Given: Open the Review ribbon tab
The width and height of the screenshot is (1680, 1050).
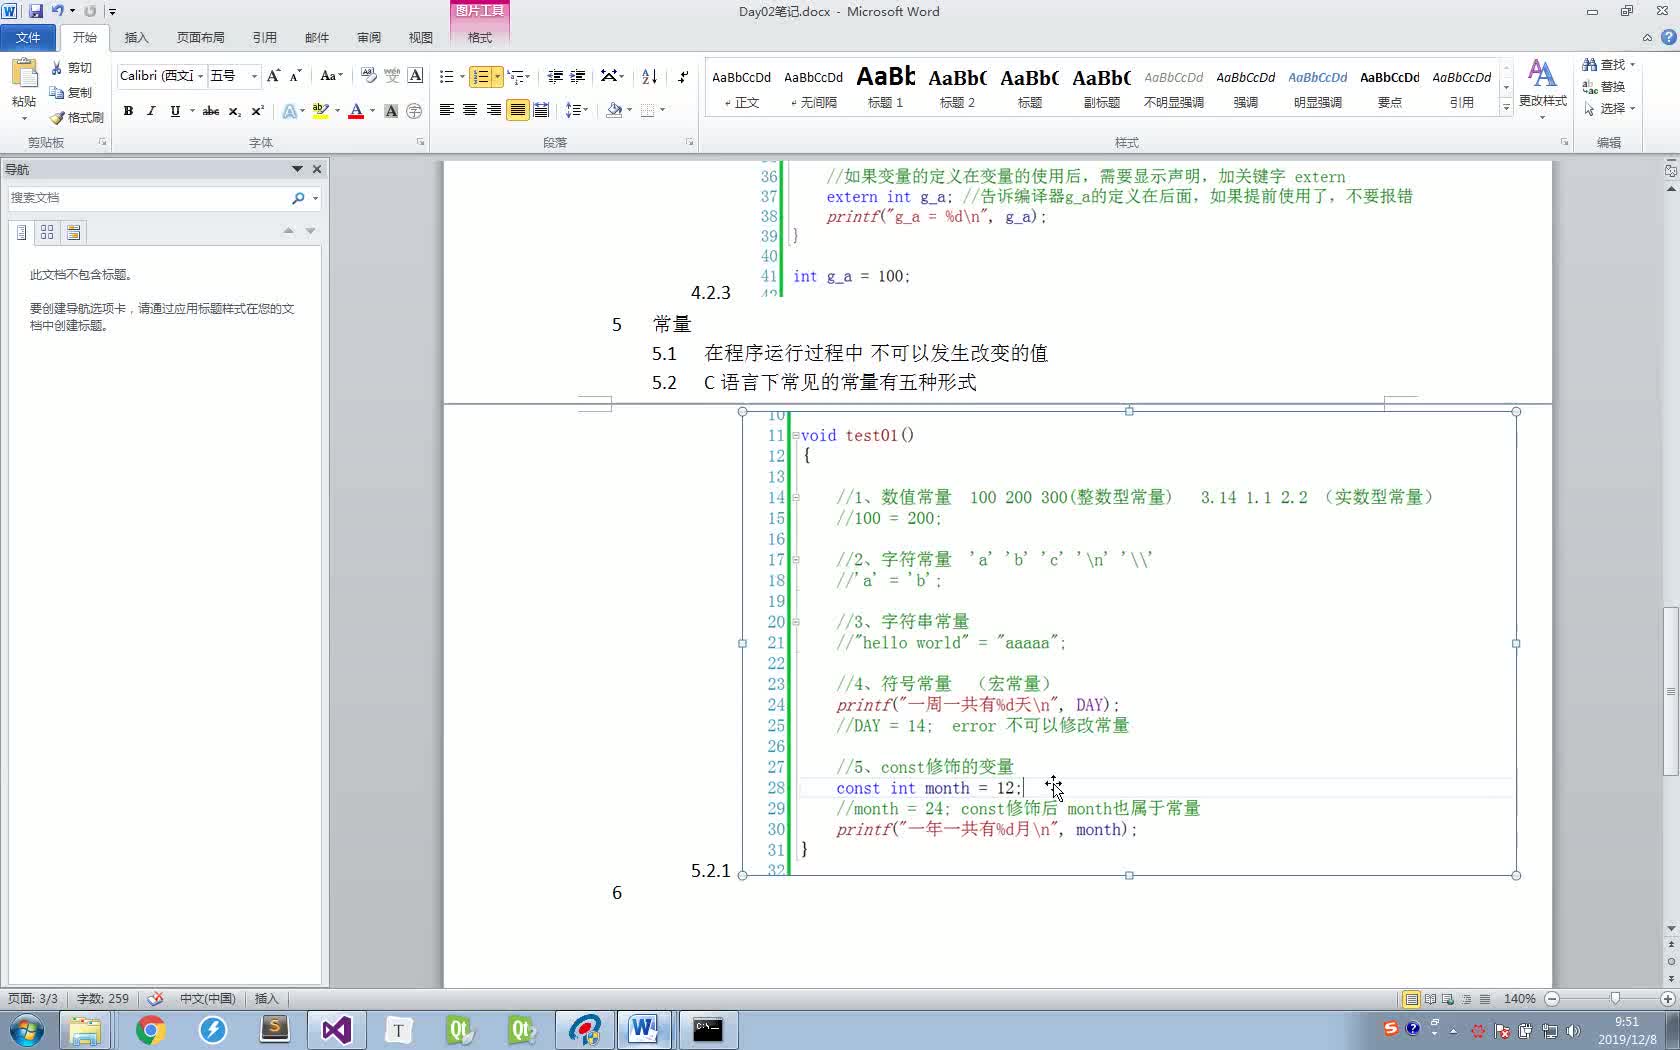Looking at the screenshot, I should pos(369,37).
